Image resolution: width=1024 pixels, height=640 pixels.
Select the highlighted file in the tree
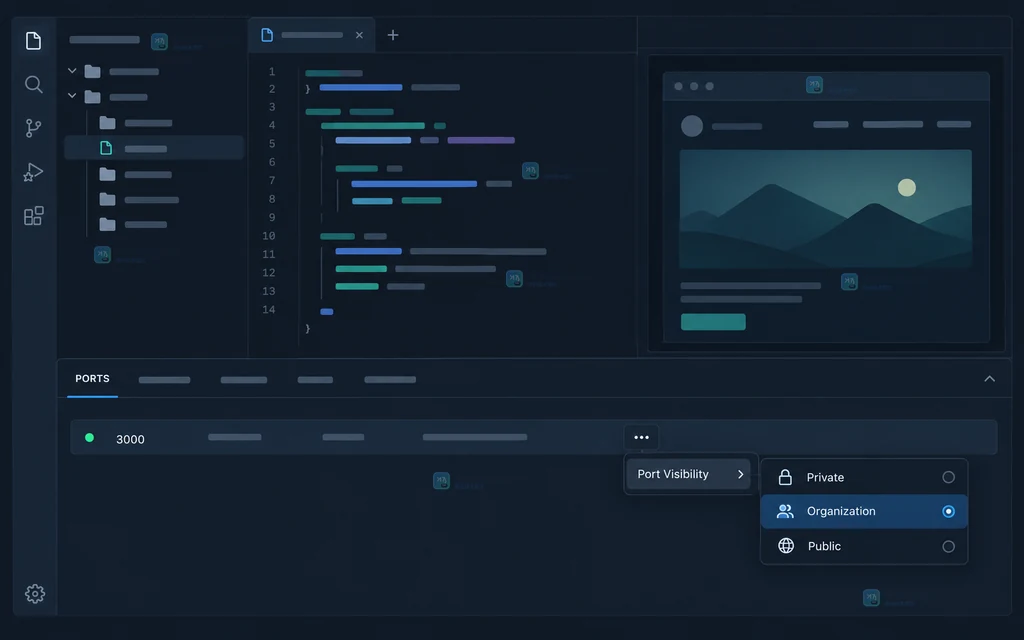pos(154,148)
